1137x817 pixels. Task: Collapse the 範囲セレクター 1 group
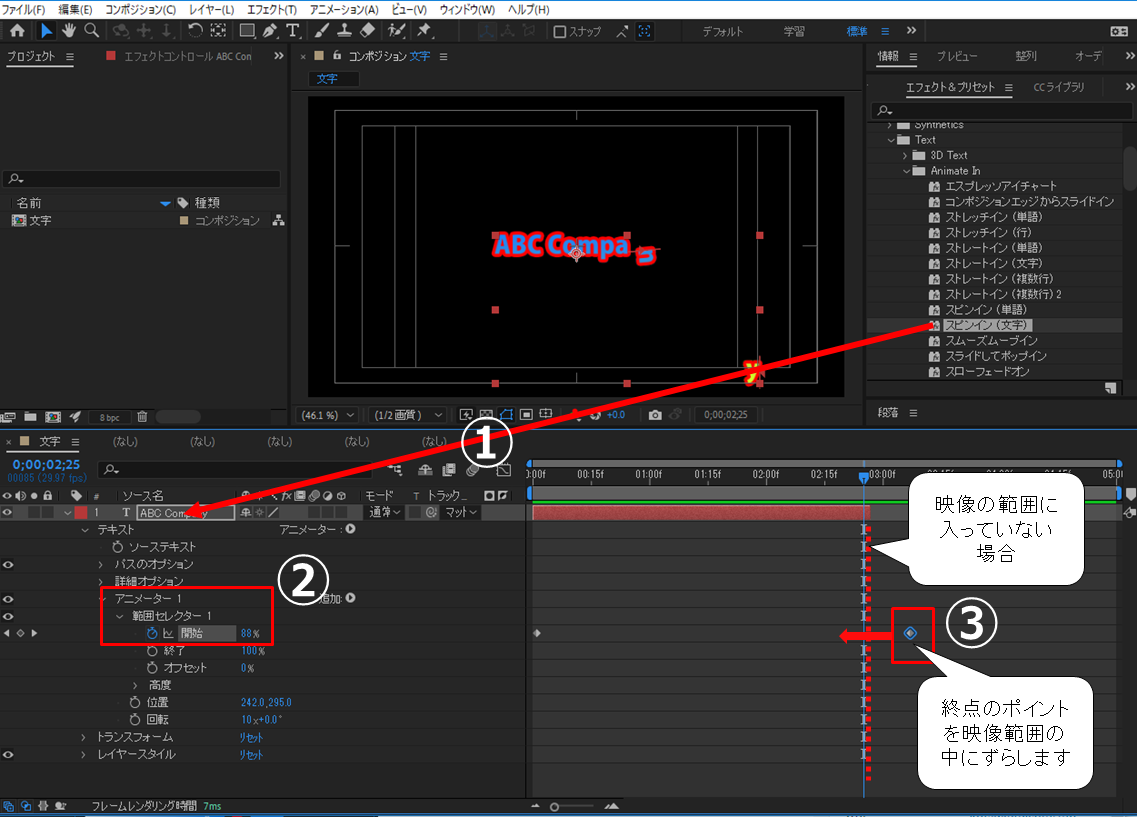(x=119, y=616)
